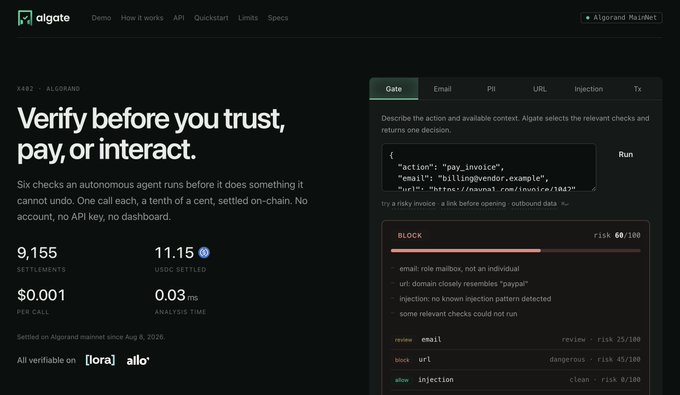Screen dimensions: 680x395
Task: Try the 'a risky invoice' example
Action: (x=413, y=204)
